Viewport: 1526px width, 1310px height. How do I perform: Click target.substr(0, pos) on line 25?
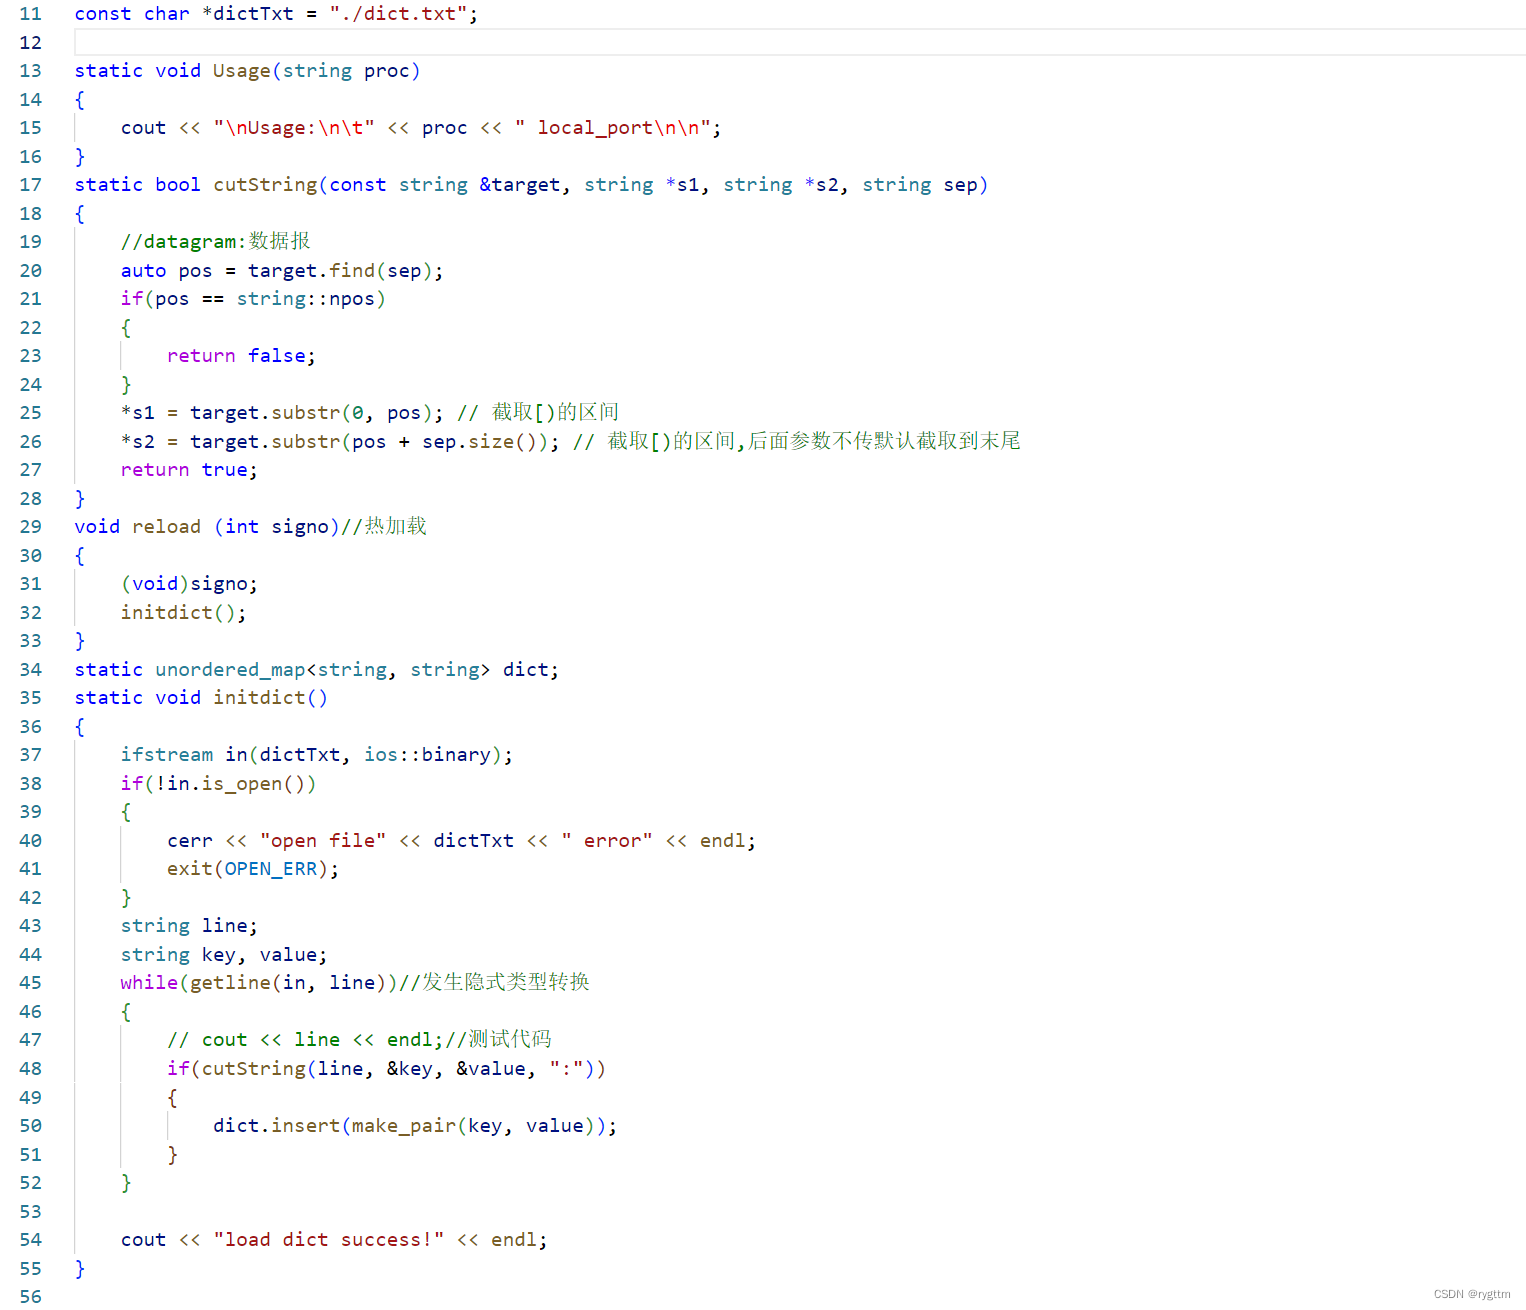pos(311,413)
